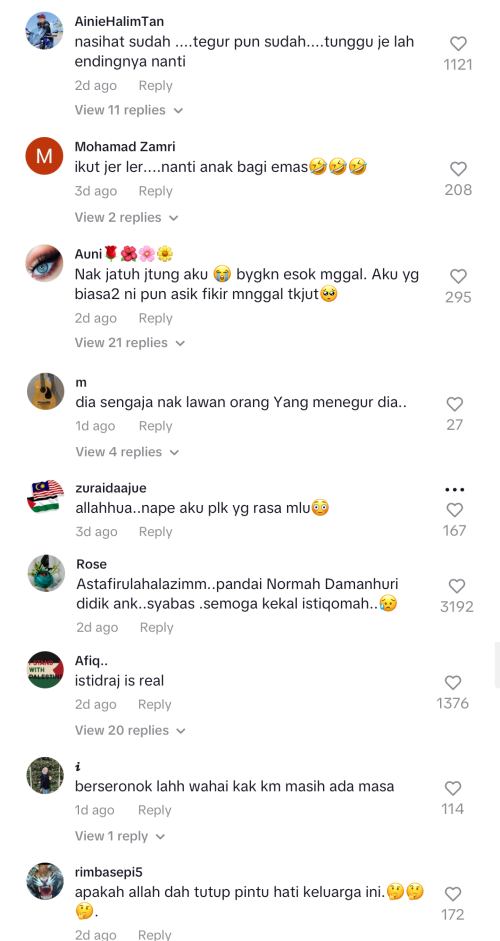Like AinieHalimTan's comment with the heart icon
Screen dimensions: 500x941
tap(458, 43)
